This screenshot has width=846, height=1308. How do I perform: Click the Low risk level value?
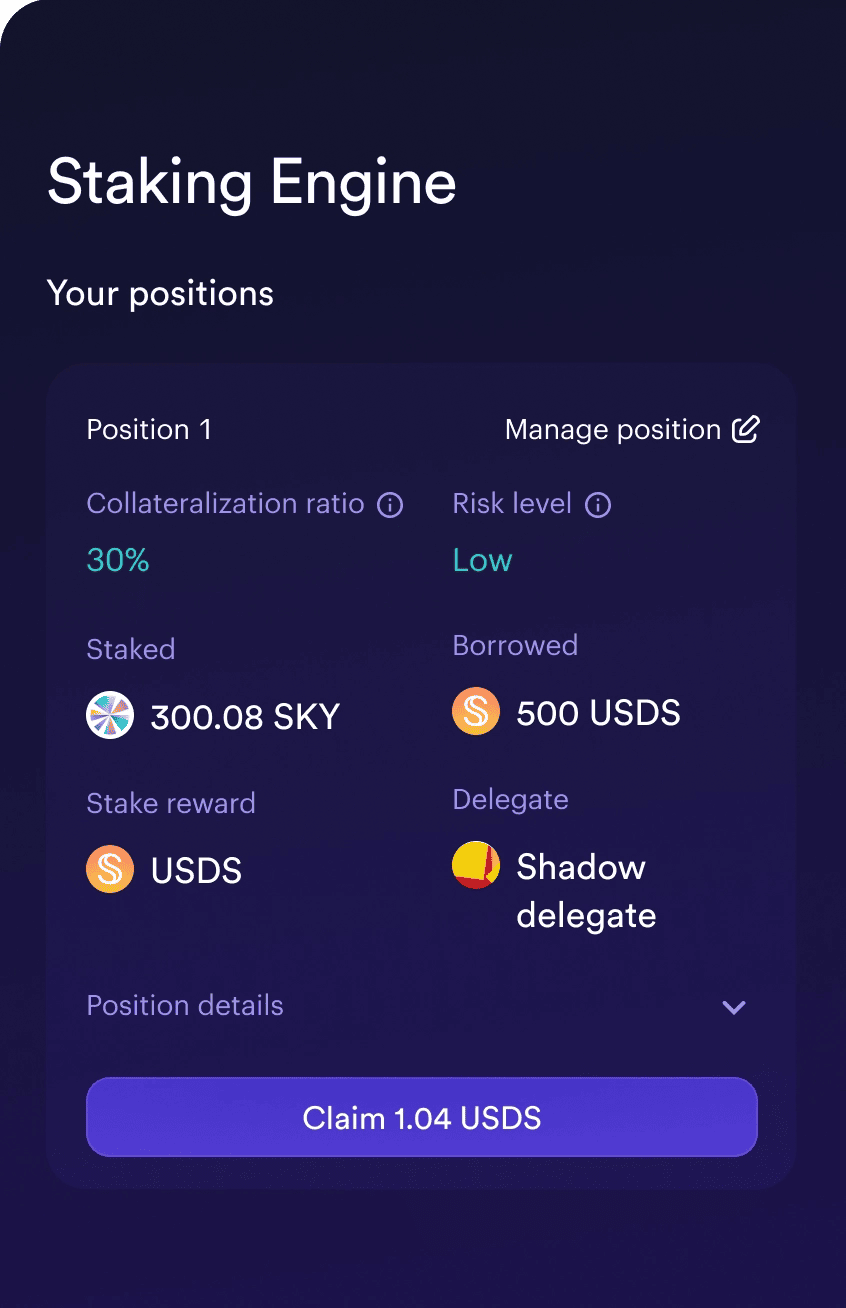pos(482,560)
